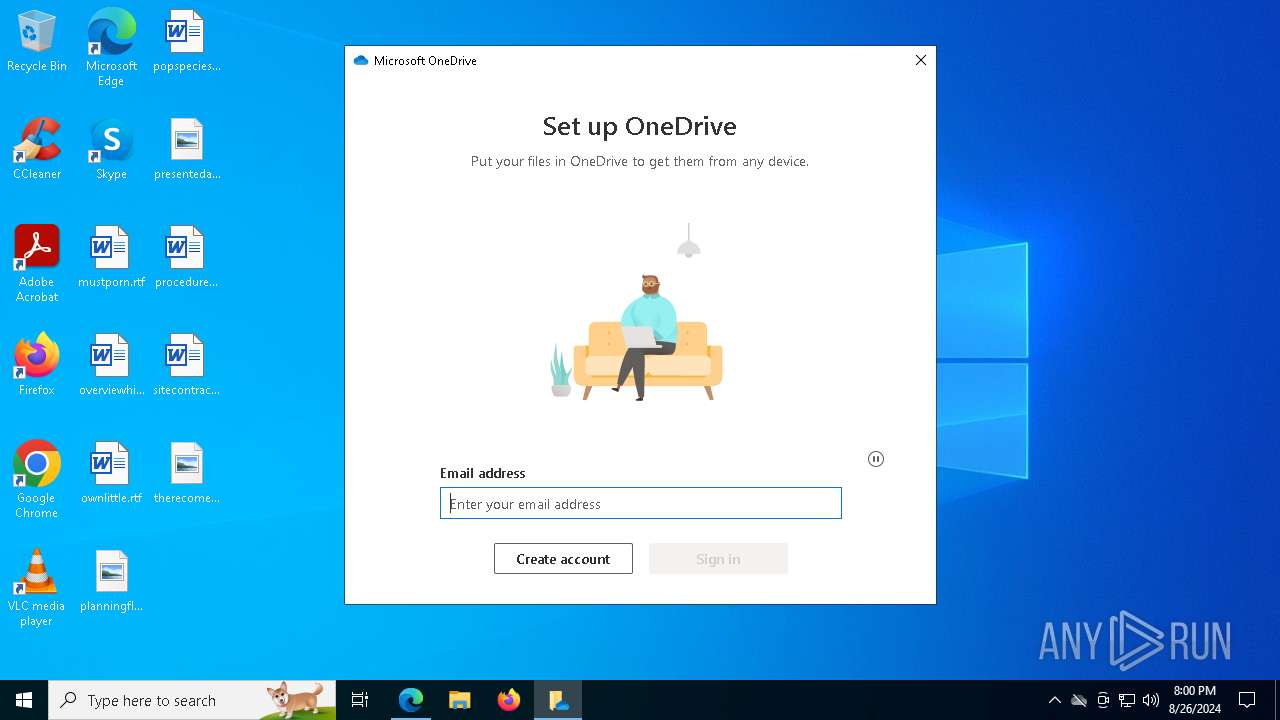Show hidden system tray icons
This screenshot has height=720, width=1280.
coord(1054,700)
